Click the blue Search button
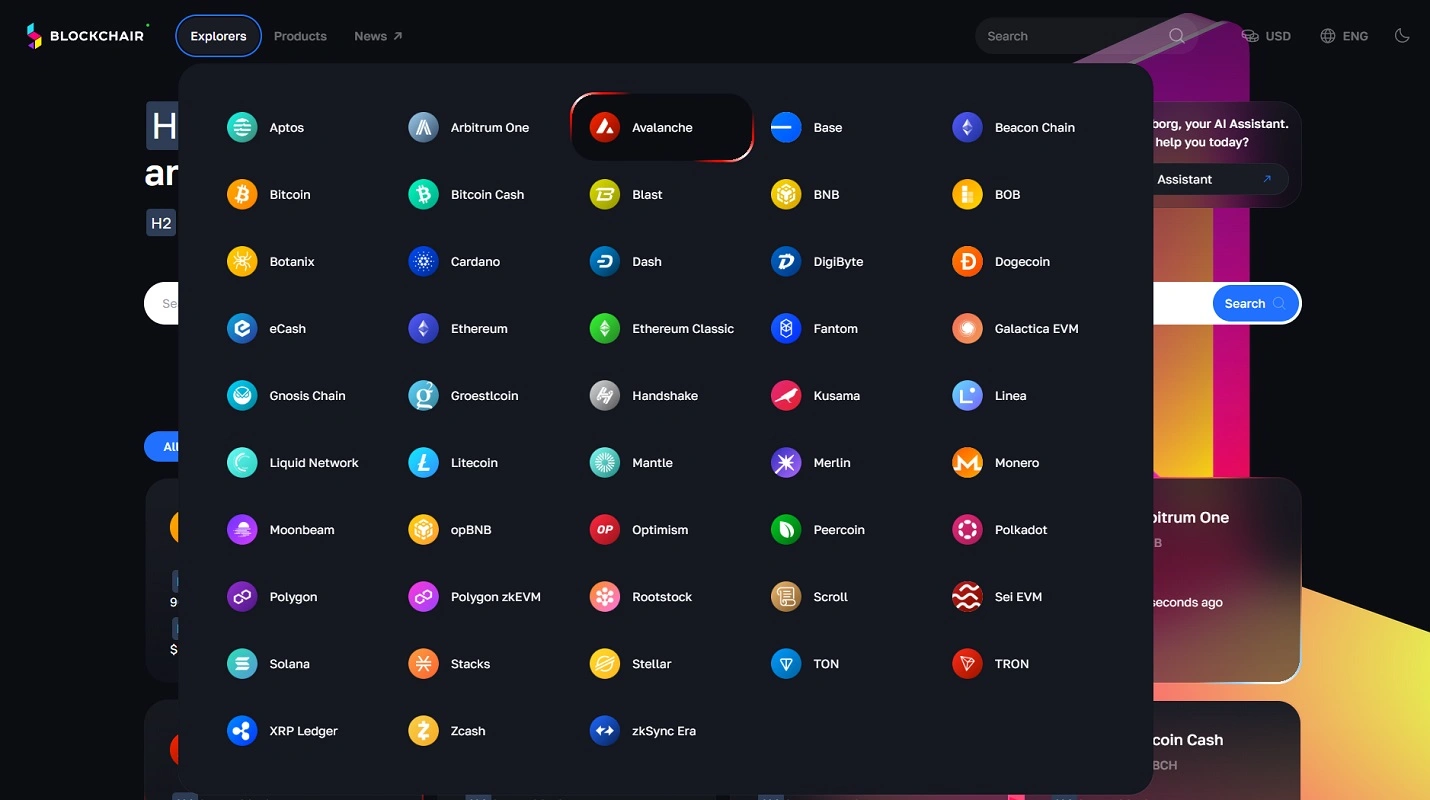This screenshot has width=1430, height=800. [x=1256, y=303]
